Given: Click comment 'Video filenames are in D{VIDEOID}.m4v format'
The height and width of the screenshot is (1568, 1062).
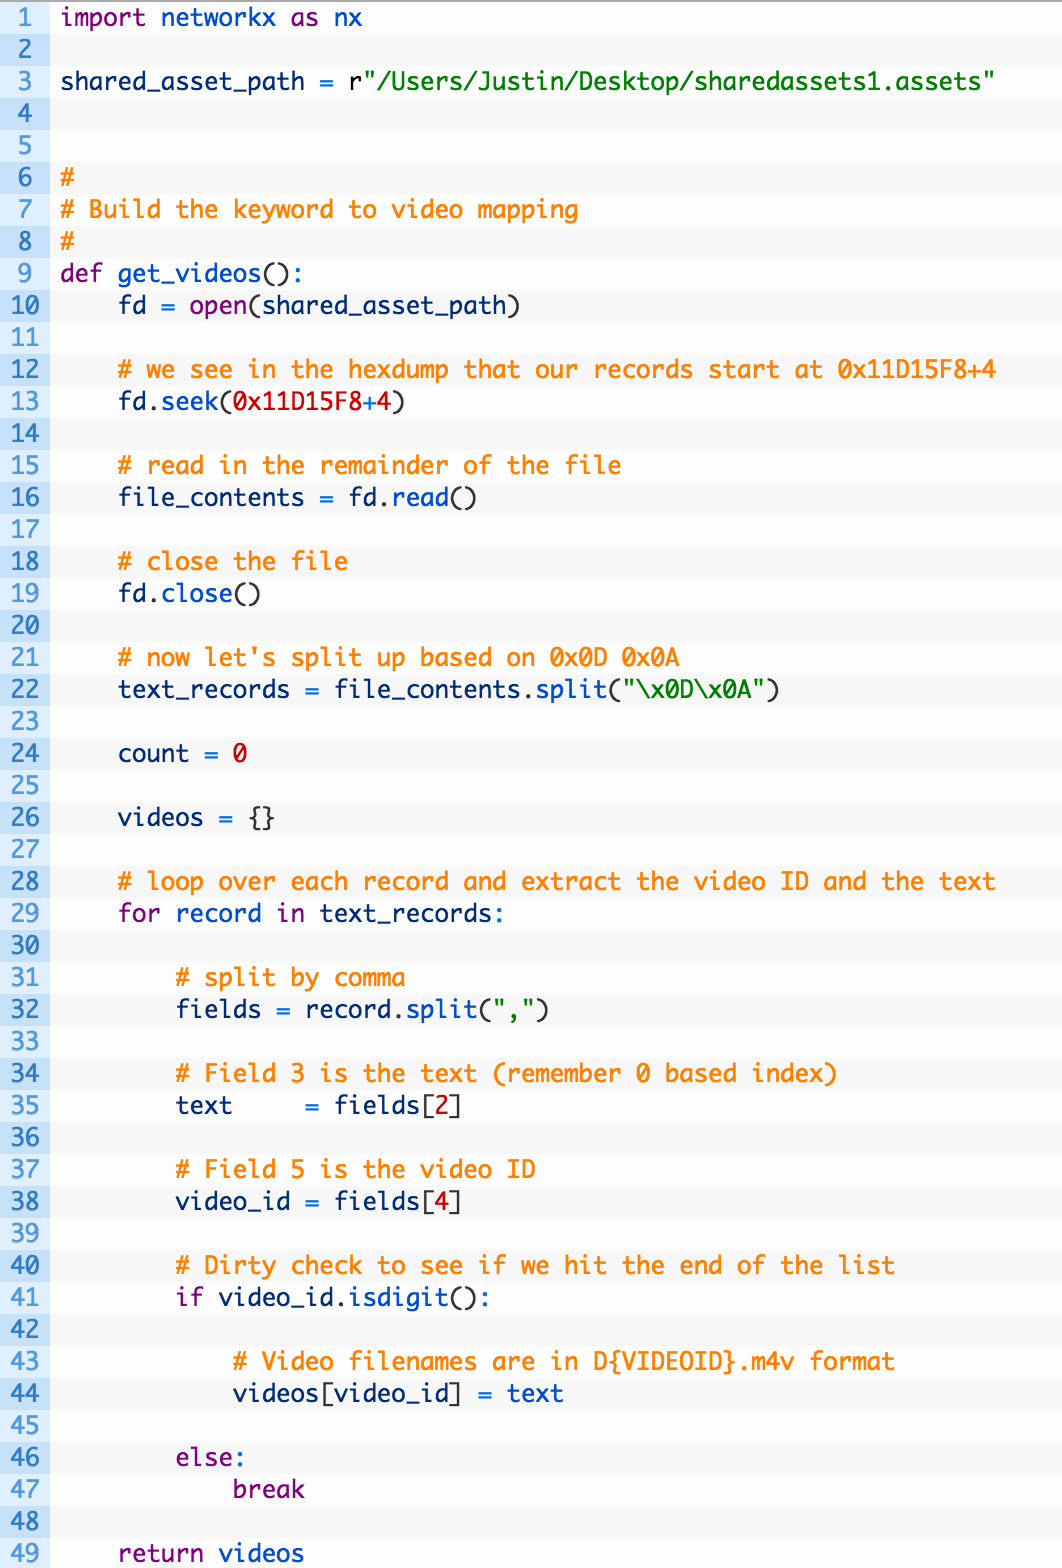Looking at the screenshot, I should (564, 1362).
